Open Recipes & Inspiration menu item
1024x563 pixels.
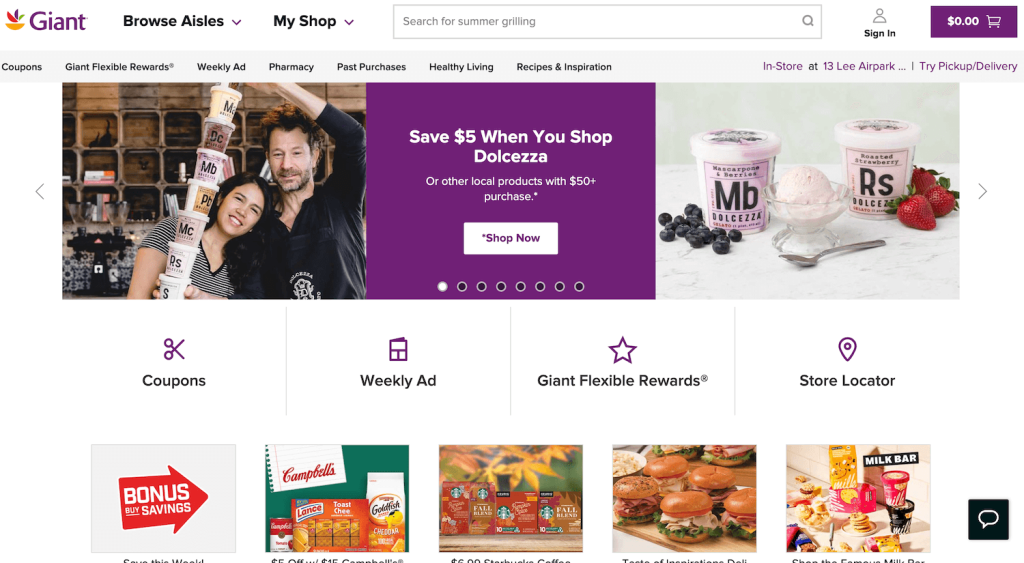coord(564,67)
